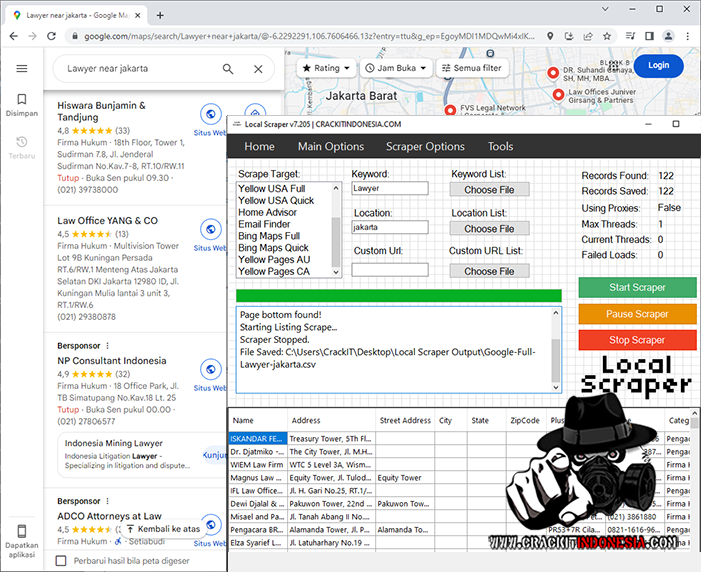This screenshot has height=572, width=701.
Task: Click the search magnifier in Maps
Action: pos(228,69)
